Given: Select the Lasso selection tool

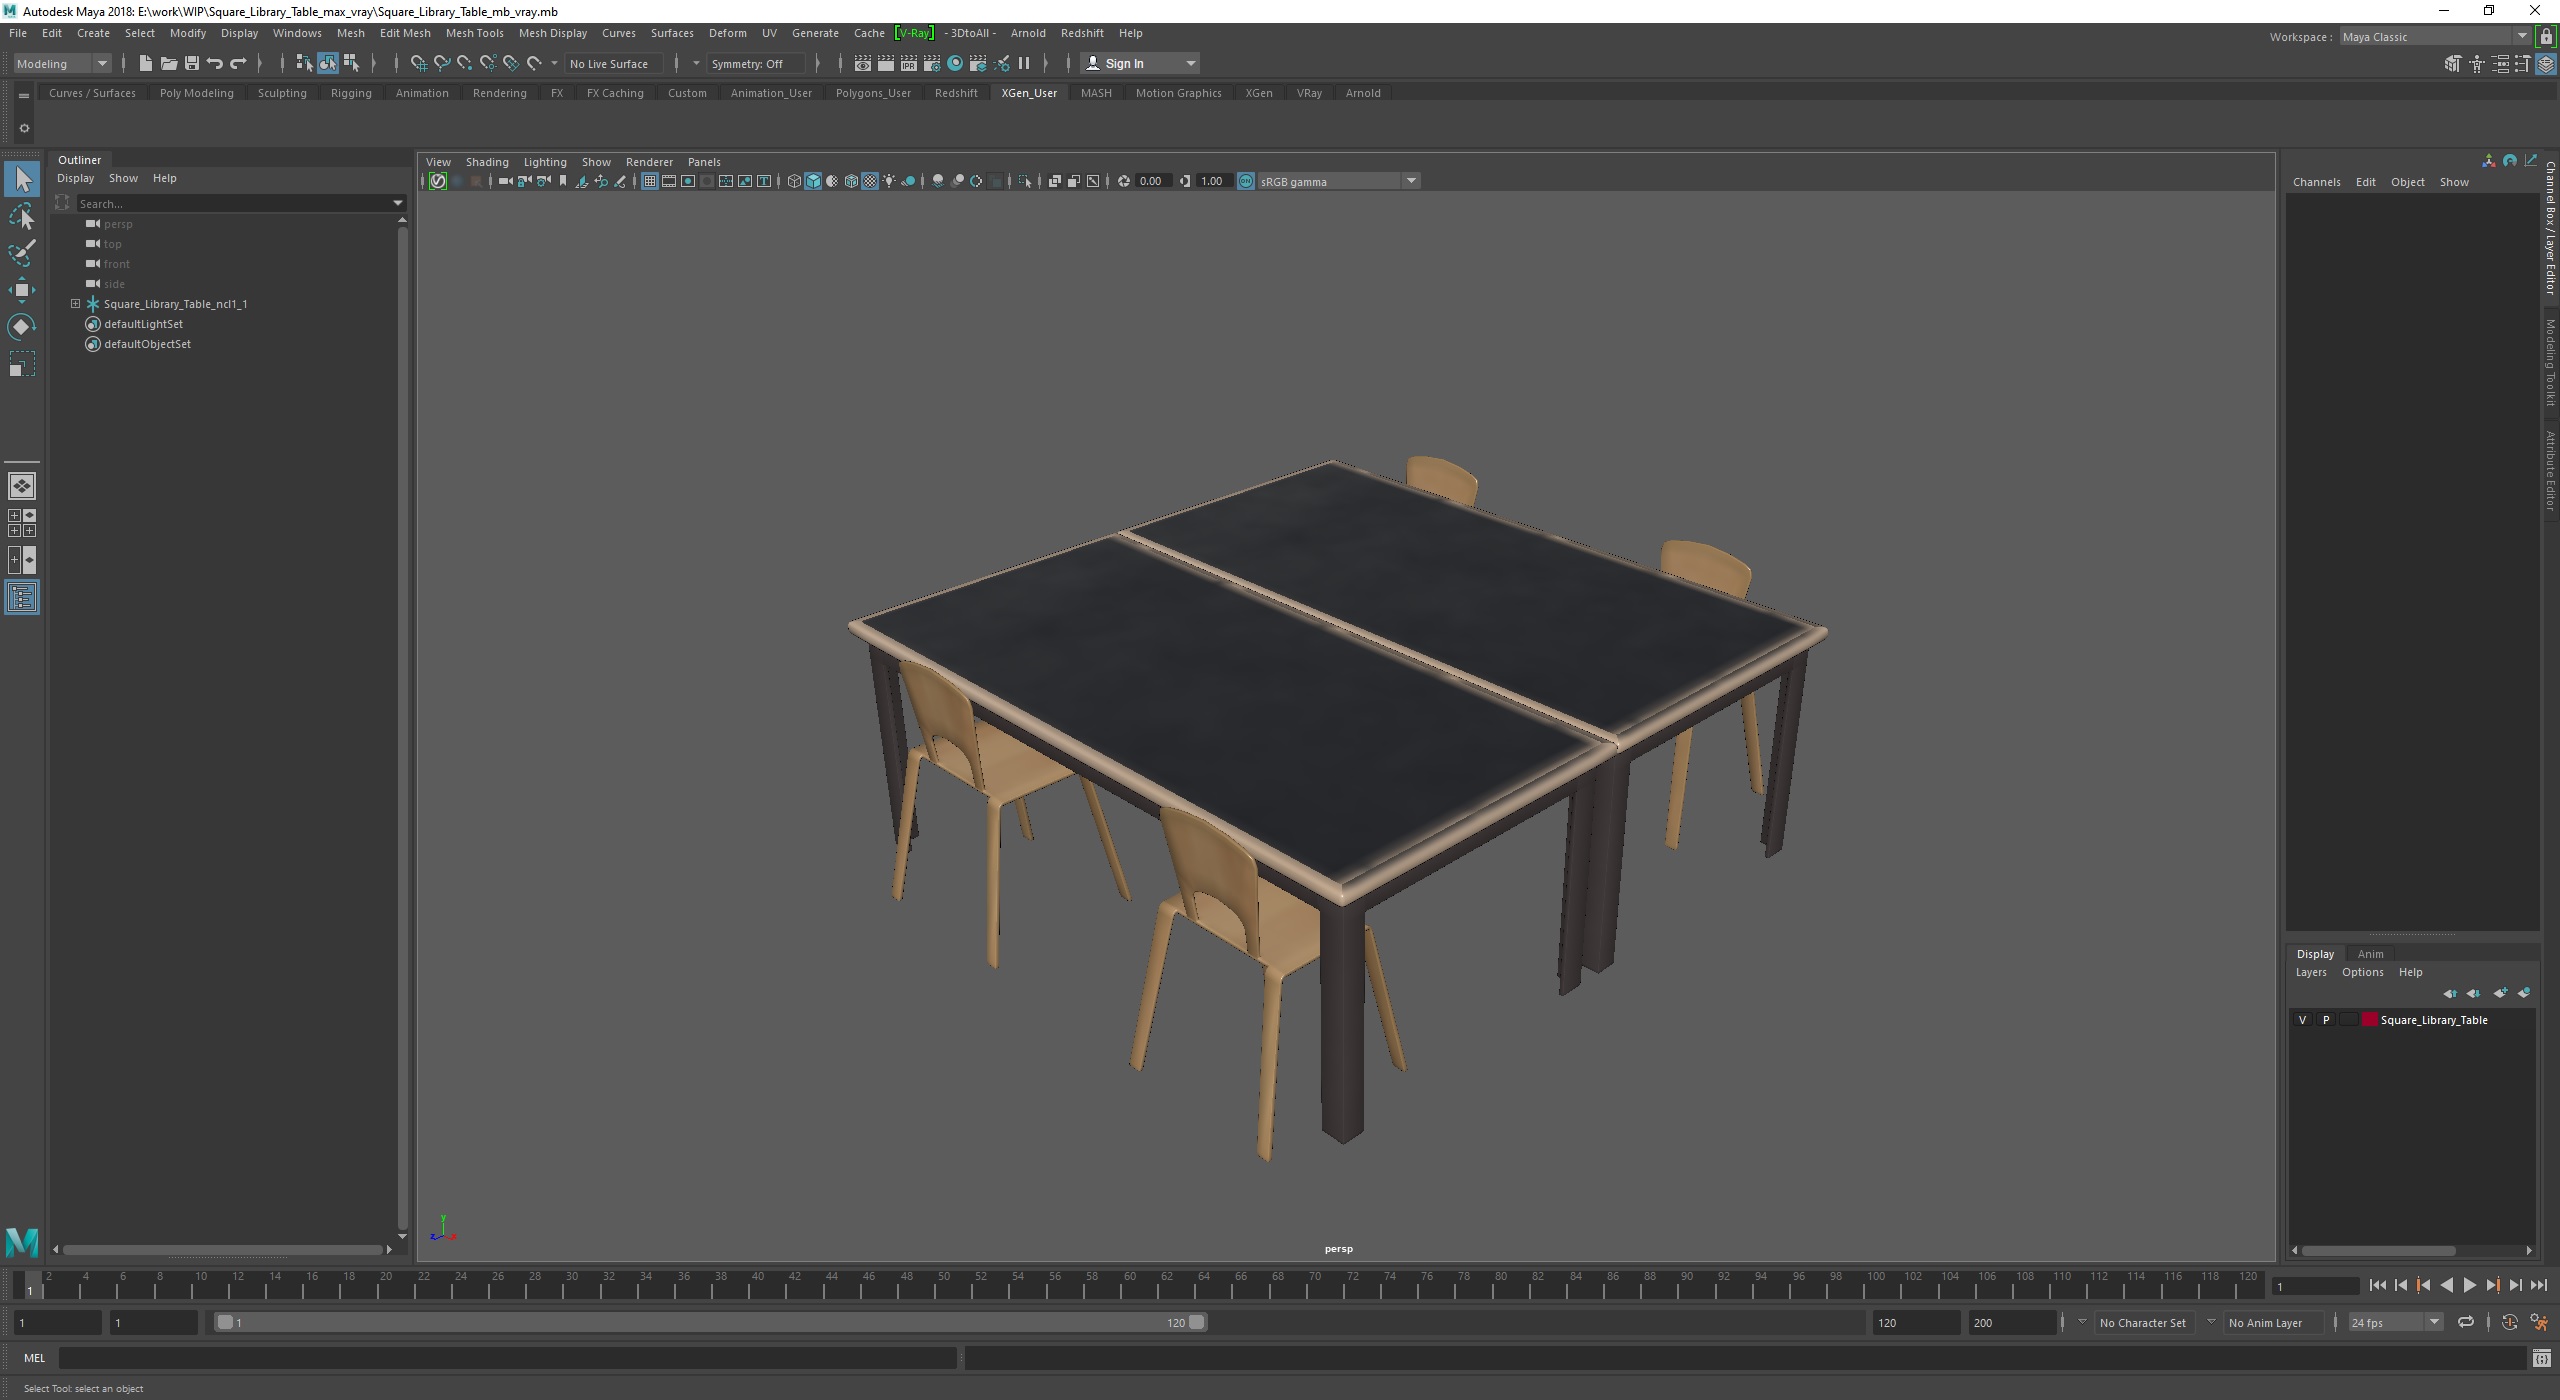Looking at the screenshot, I should [x=21, y=216].
